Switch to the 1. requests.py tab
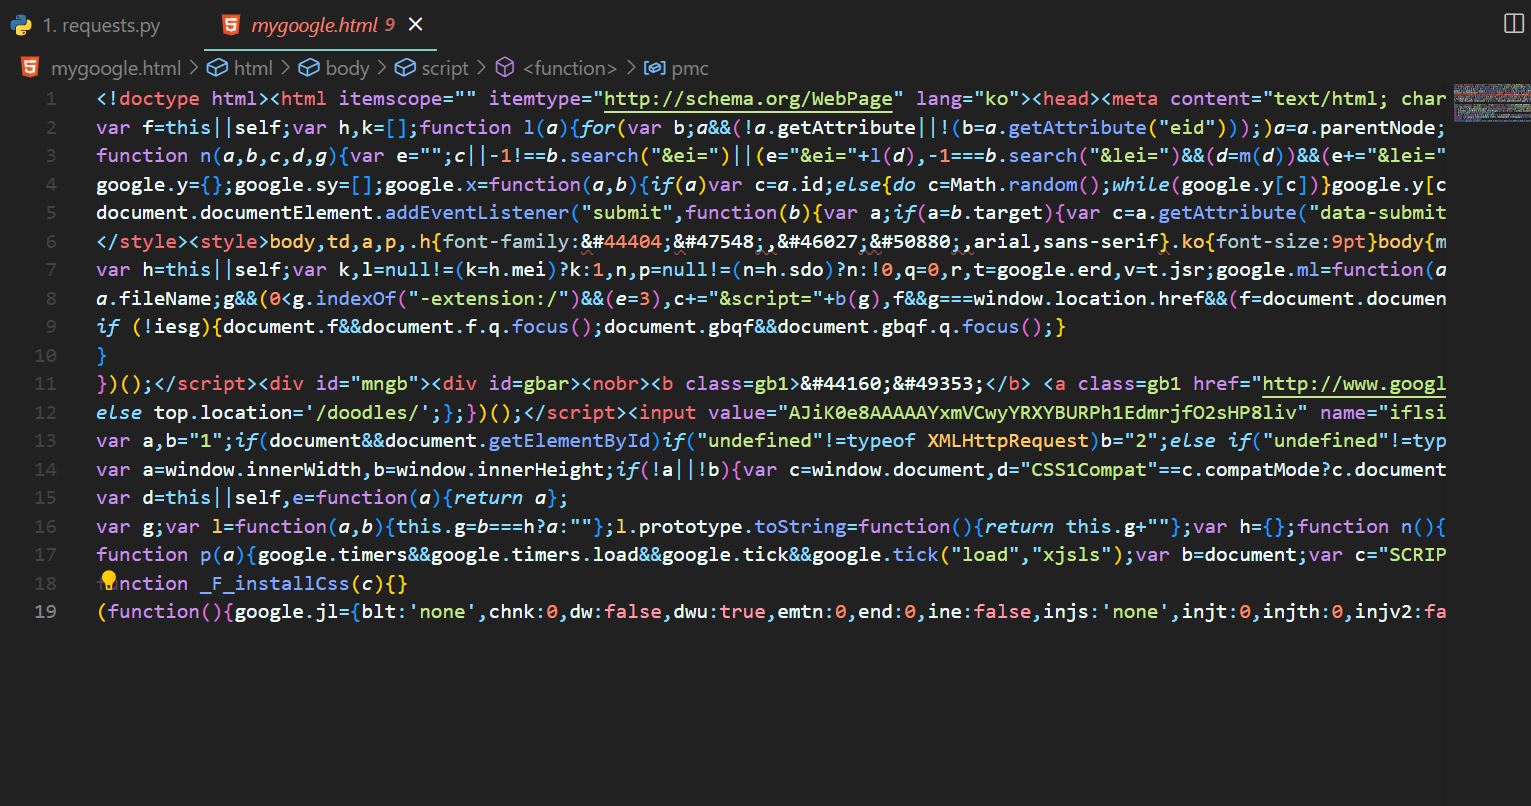 [101, 26]
